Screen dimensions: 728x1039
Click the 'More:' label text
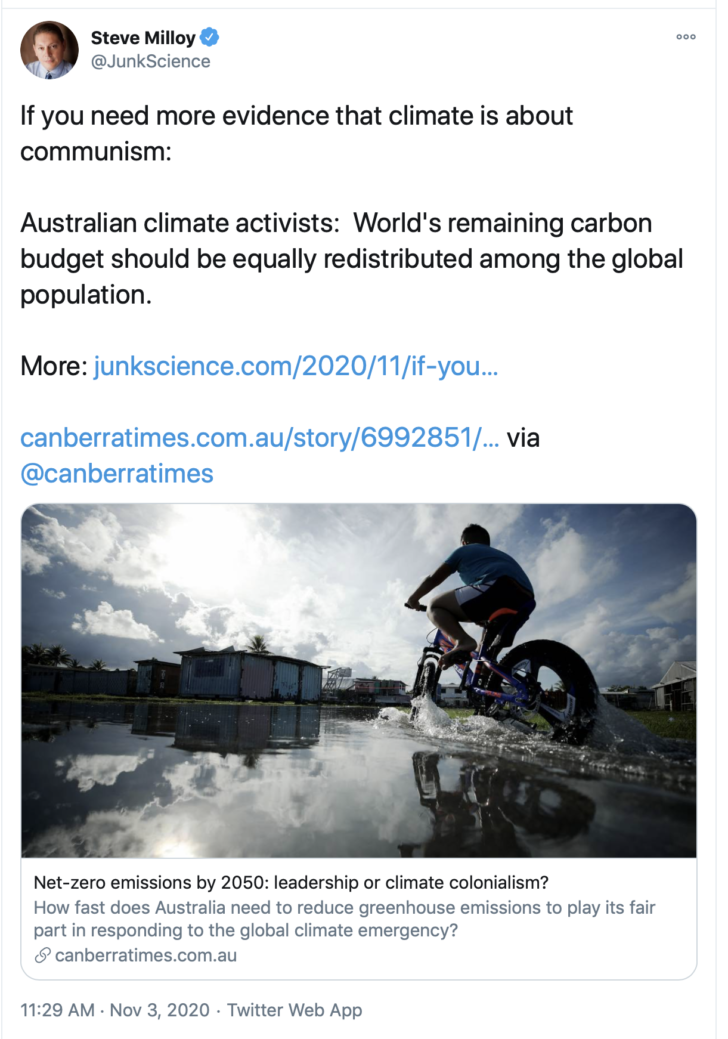point(54,366)
